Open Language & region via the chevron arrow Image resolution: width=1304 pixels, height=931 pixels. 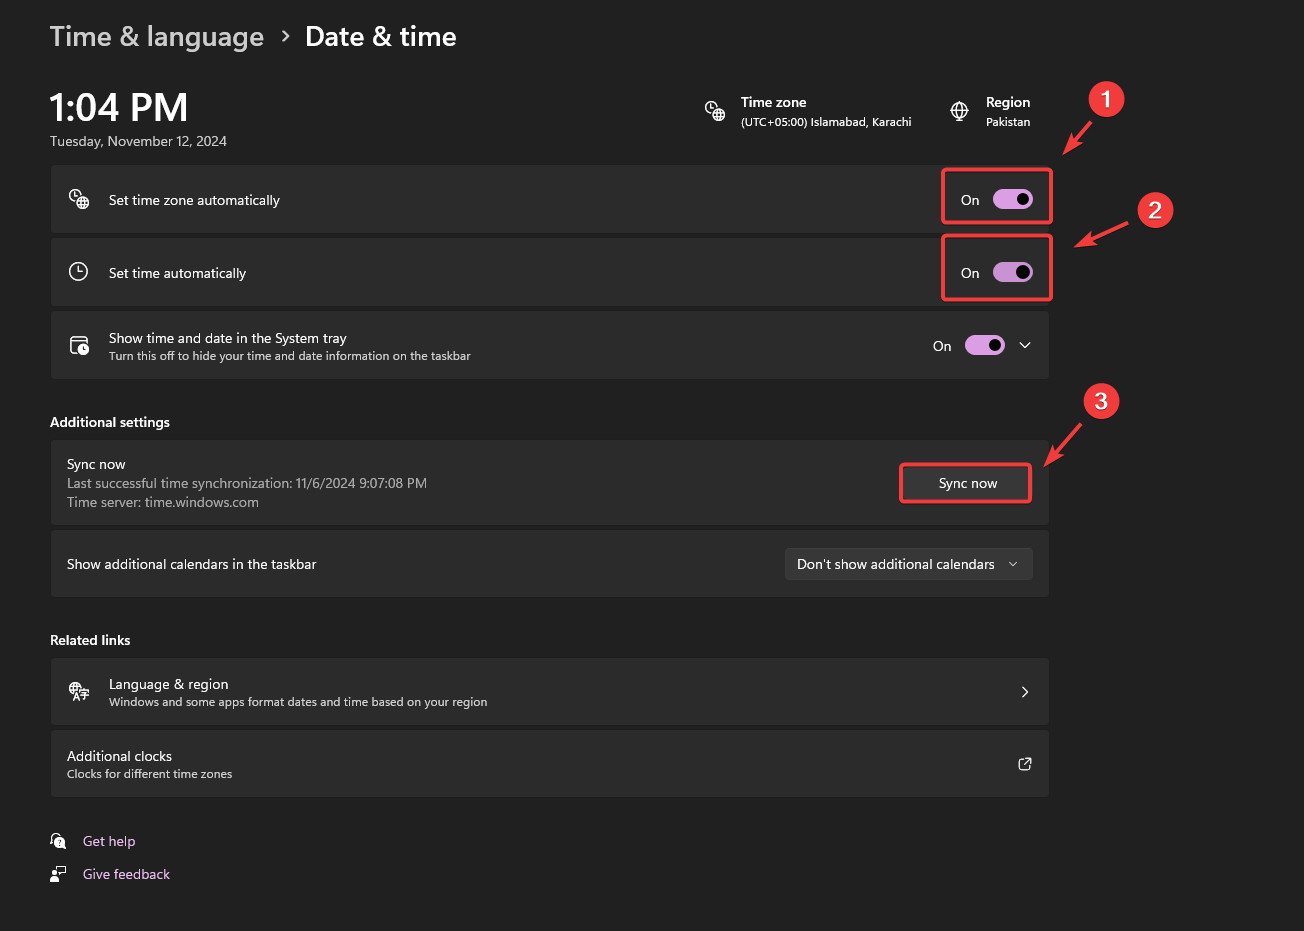(1025, 692)
